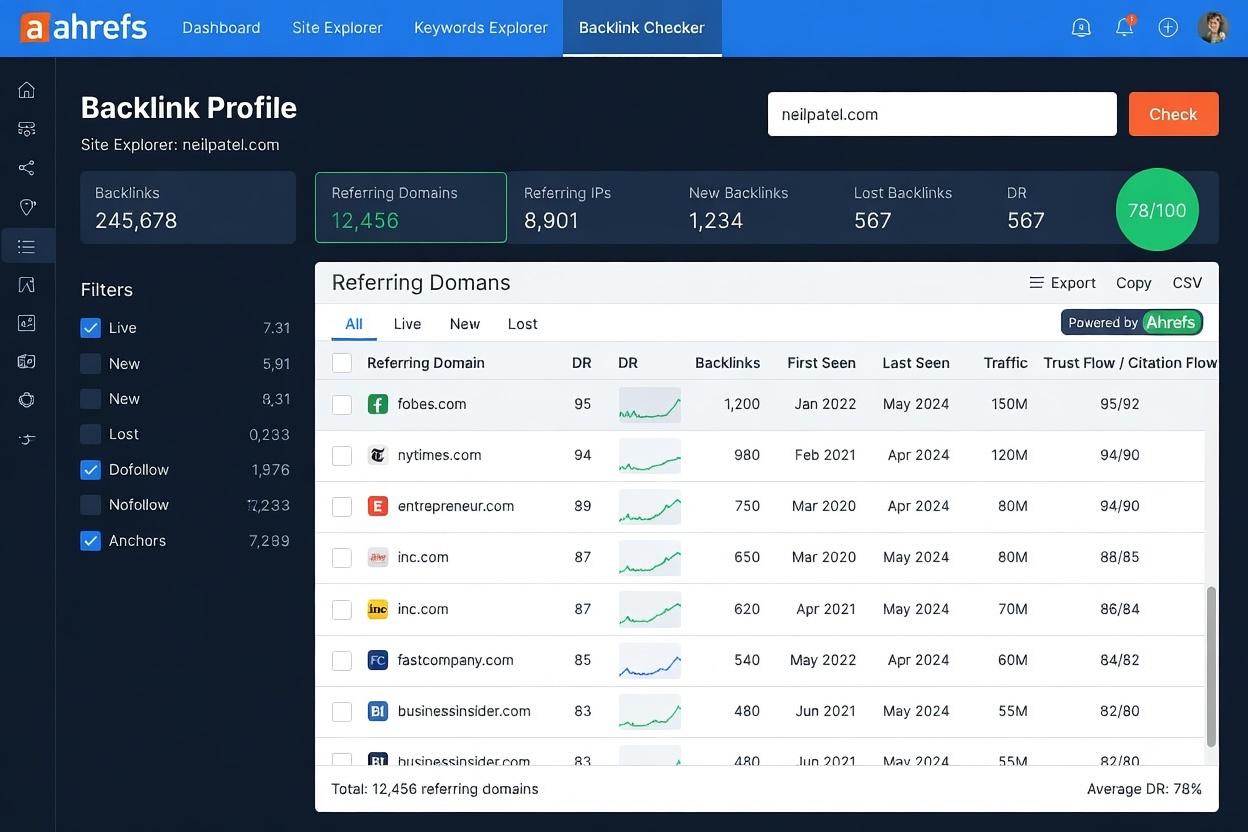Click inside the neilpatel.com search field
The height and width of the screenshot is (832, 1248).
[941, 114]
